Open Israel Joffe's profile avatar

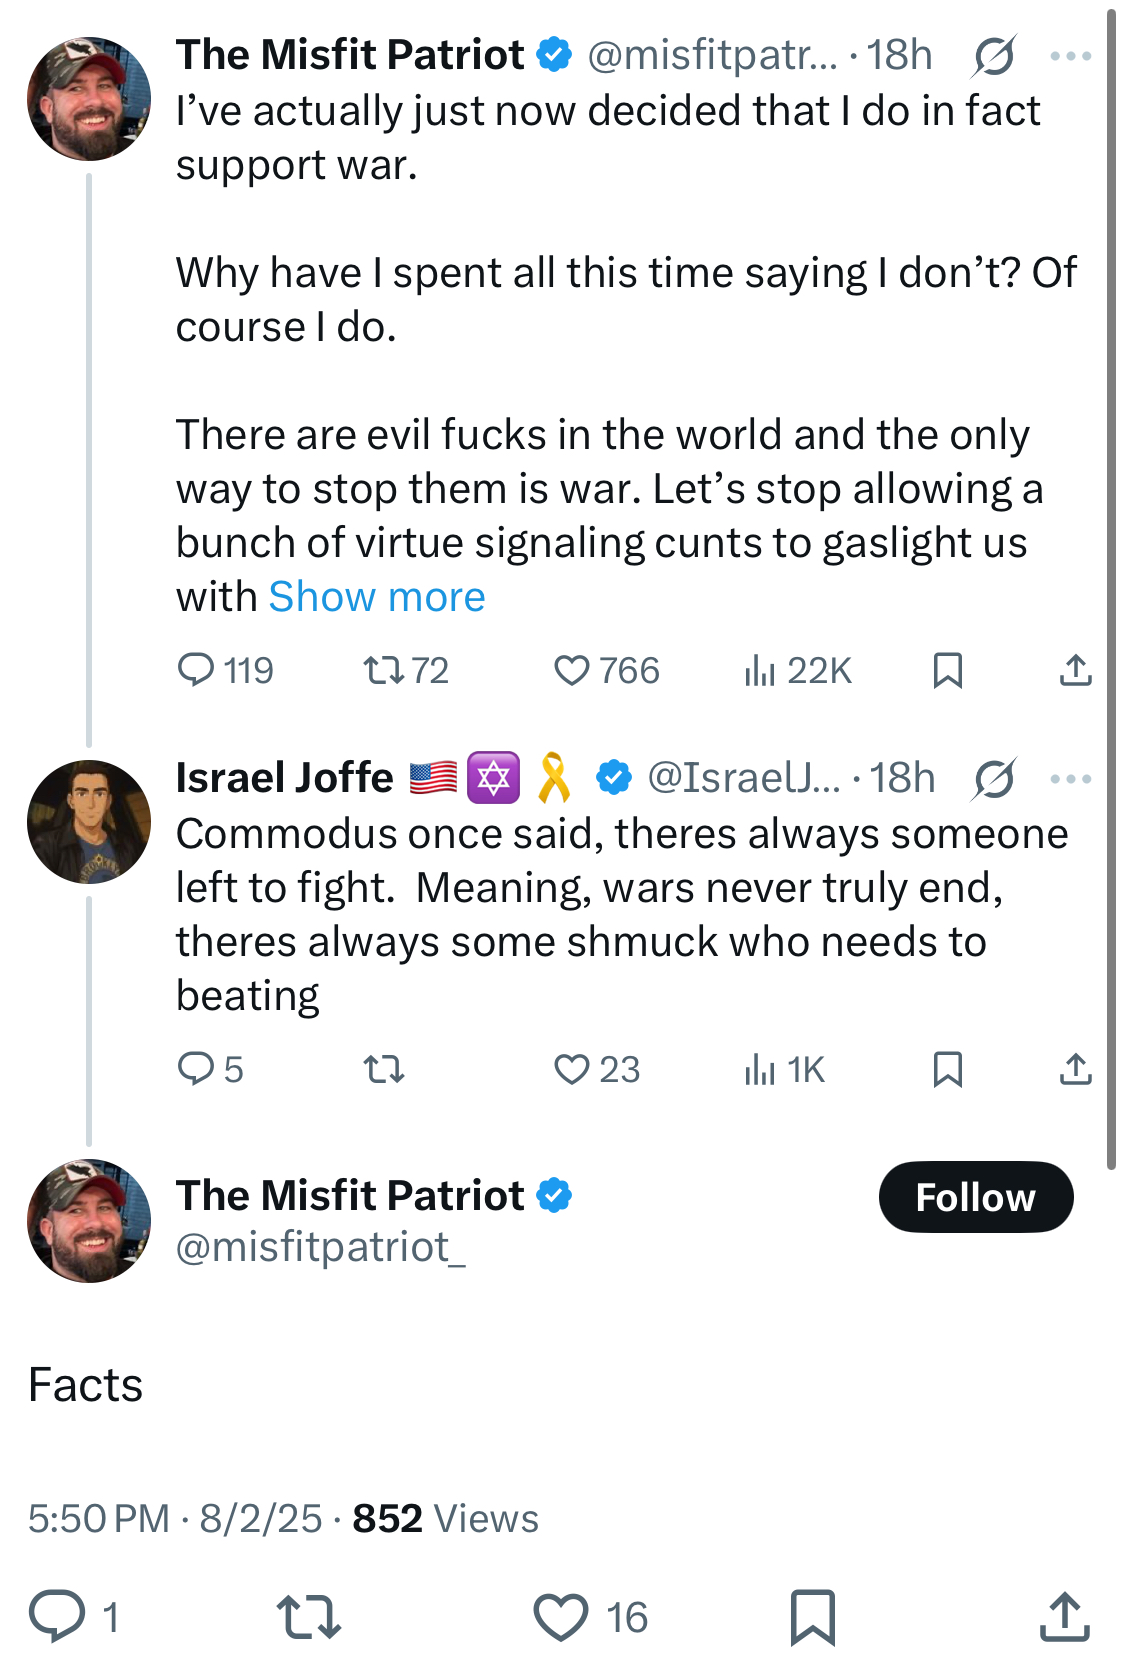click(89, 822)
